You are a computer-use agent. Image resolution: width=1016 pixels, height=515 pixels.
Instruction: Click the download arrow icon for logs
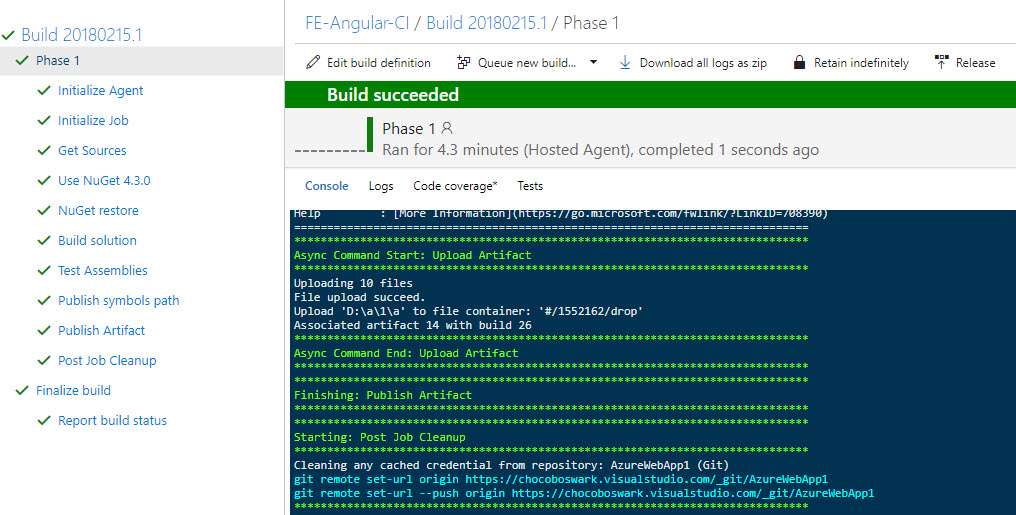(625, 63)
